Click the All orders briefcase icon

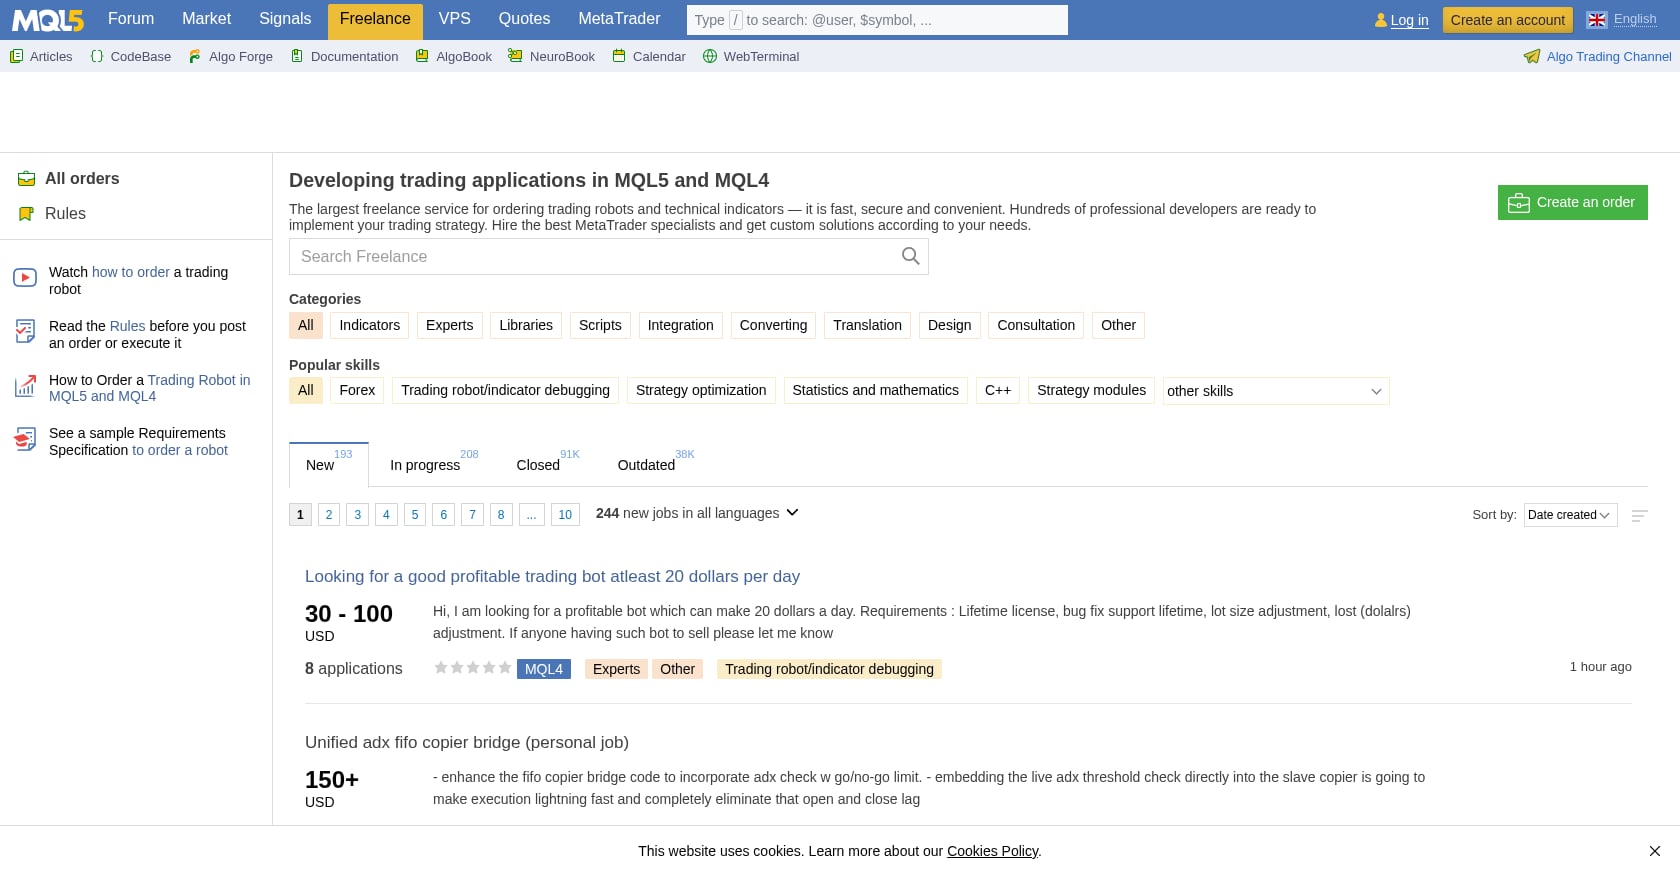point(27,179)
